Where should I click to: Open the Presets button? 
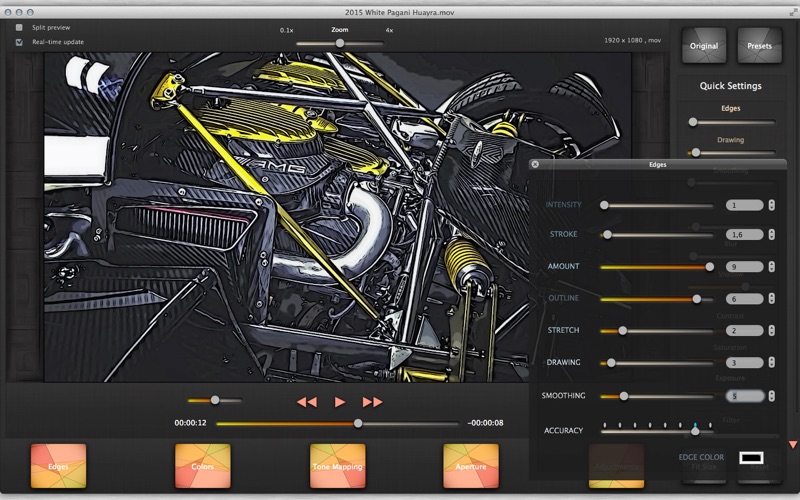click(759, 46)
